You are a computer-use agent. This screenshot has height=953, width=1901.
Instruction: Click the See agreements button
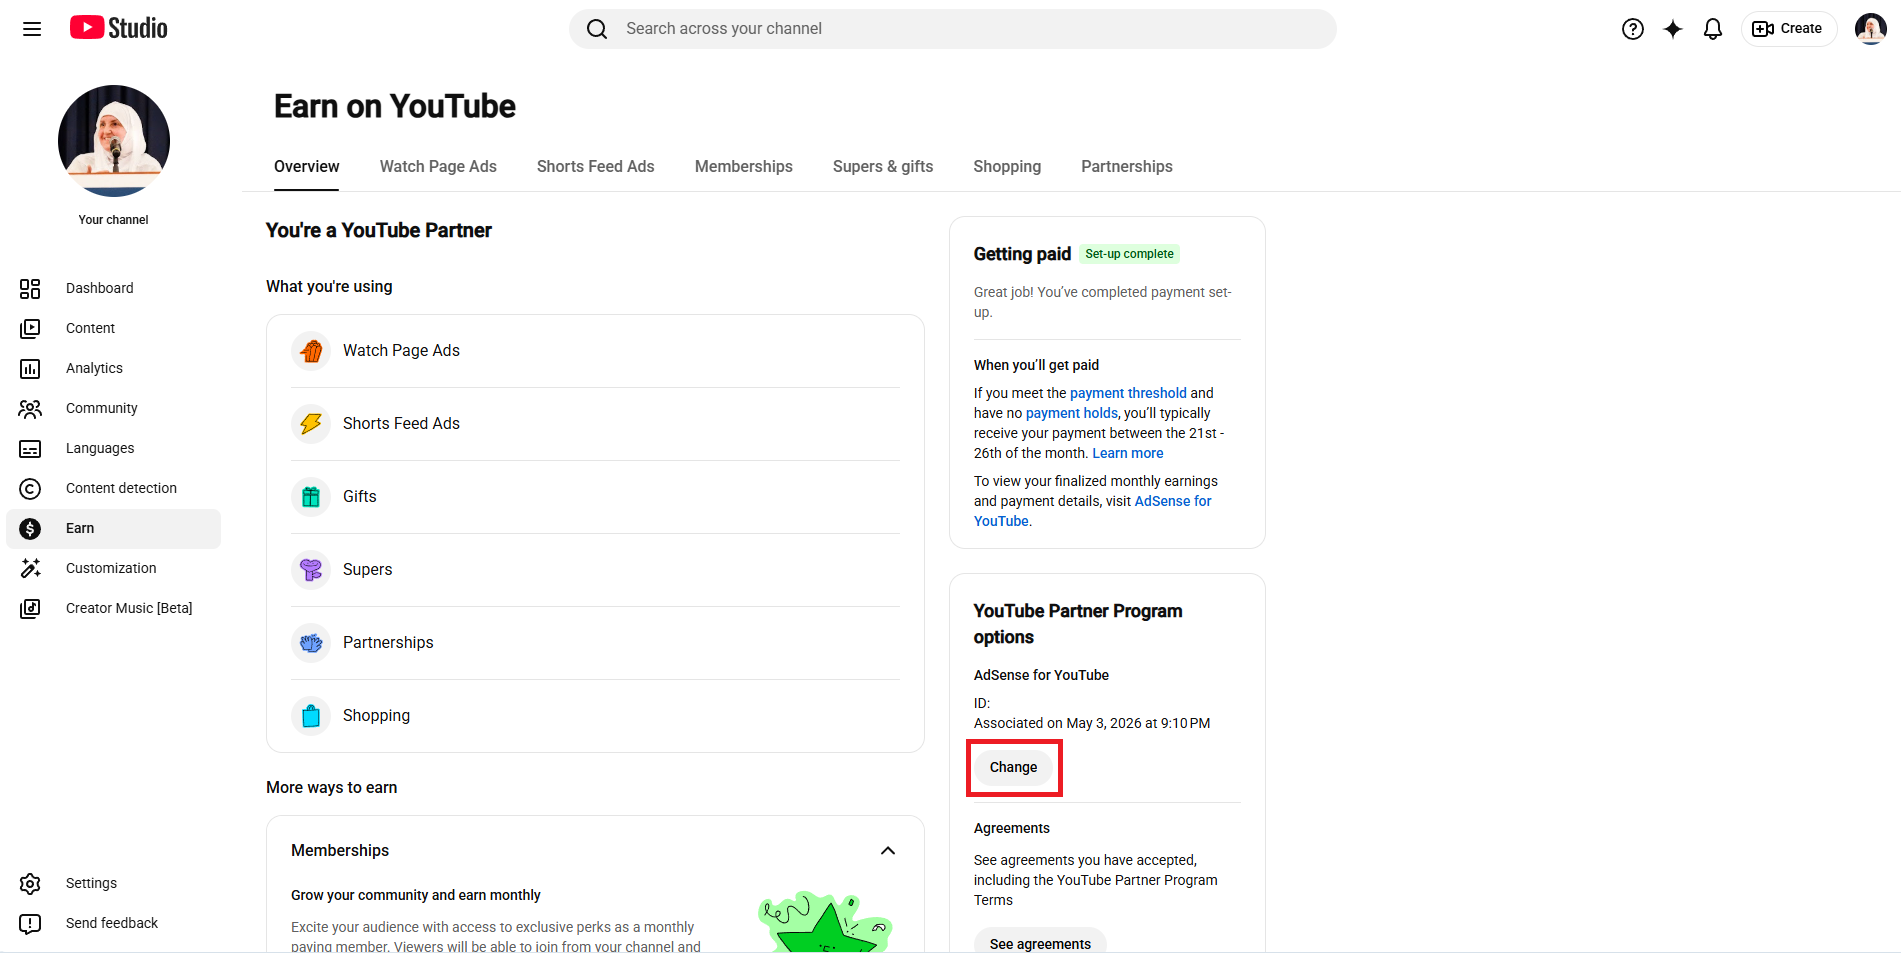point(1040,943)
